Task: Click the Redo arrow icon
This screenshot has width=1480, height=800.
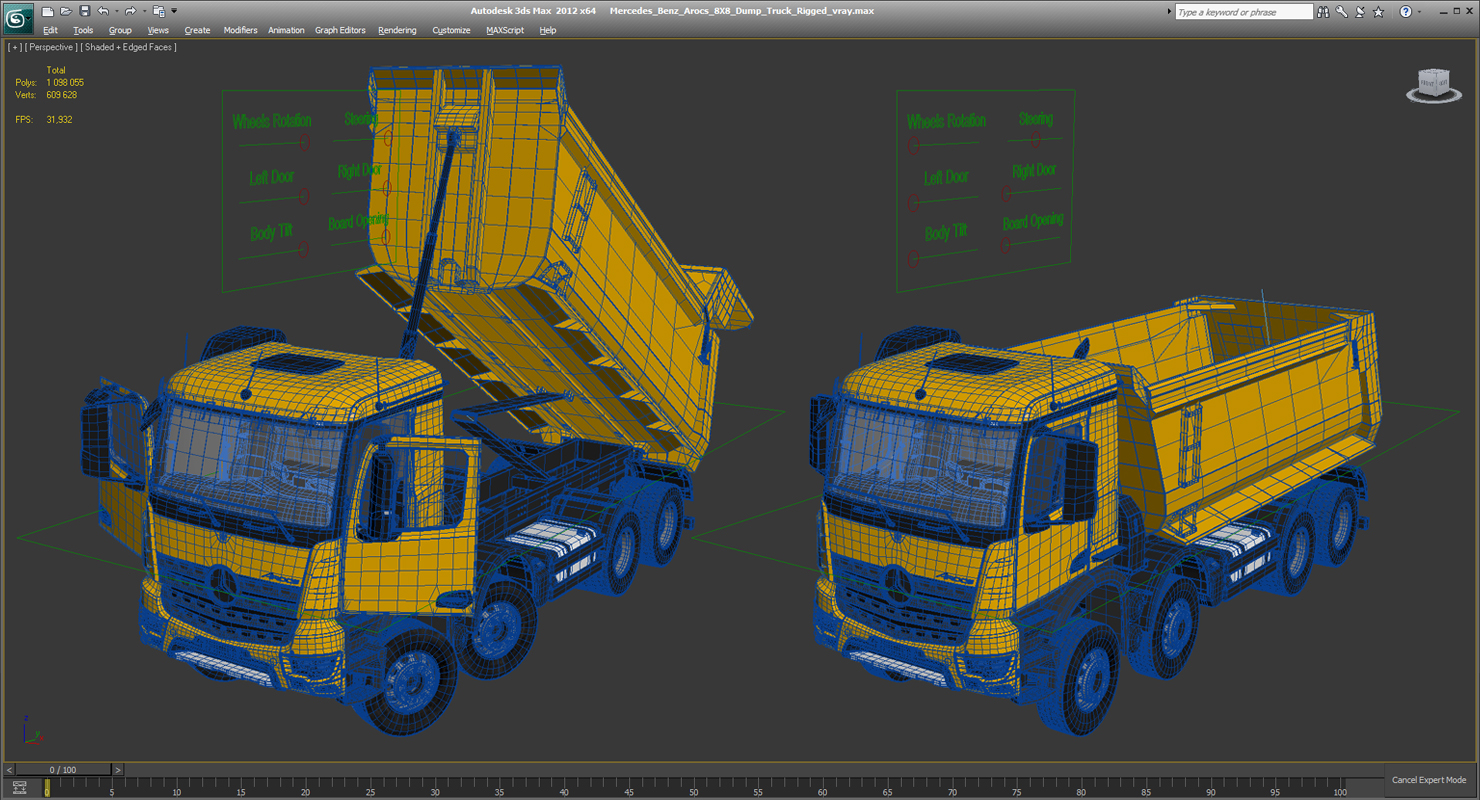Action: pyautogui.click(x=129, y=11)
